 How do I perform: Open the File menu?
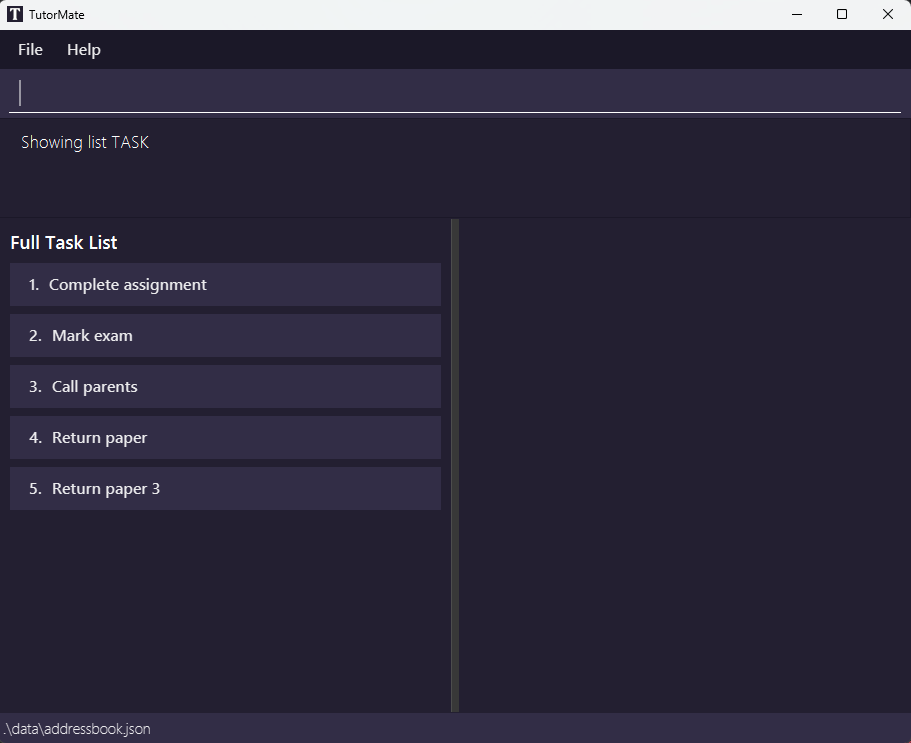(30, 50)
